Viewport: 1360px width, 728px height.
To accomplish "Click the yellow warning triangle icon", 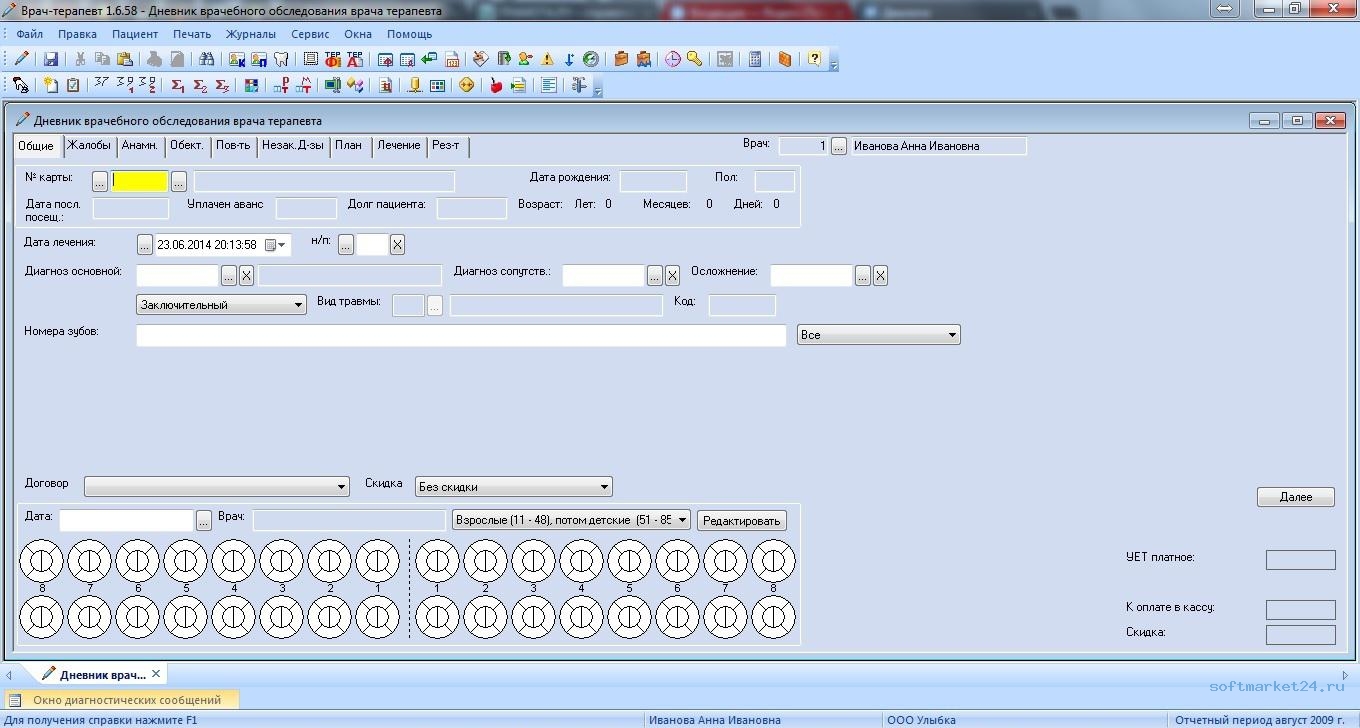I will [547, 59].
